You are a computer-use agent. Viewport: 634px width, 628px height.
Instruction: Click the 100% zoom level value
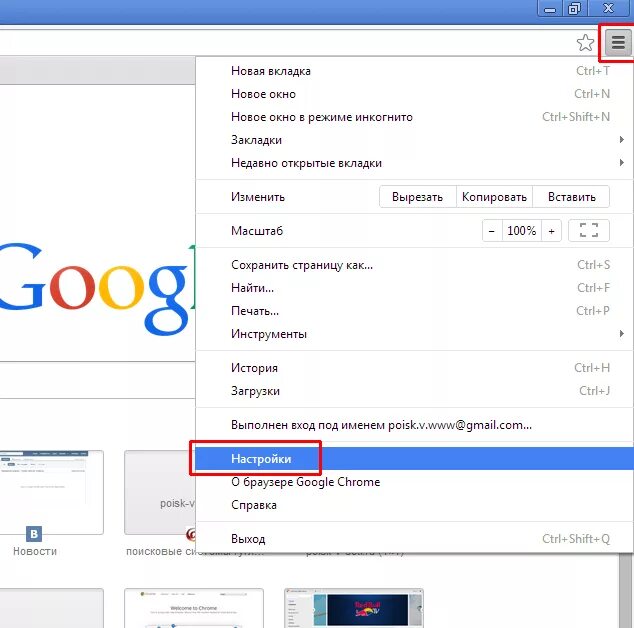pyautogui.click(x=522, y=231)
